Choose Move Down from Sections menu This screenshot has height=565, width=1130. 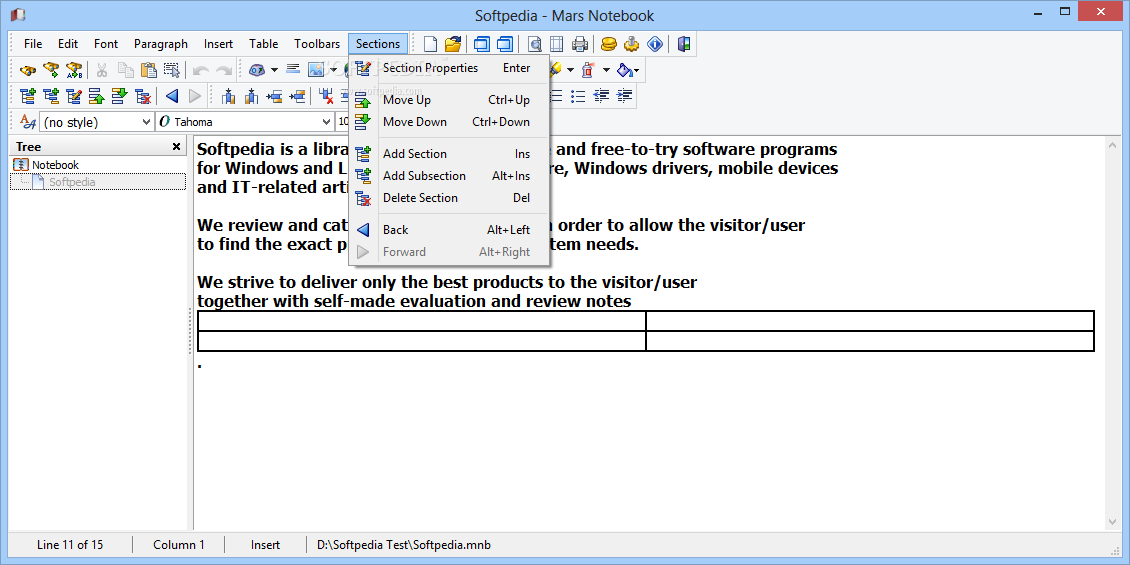click(449, 122)
